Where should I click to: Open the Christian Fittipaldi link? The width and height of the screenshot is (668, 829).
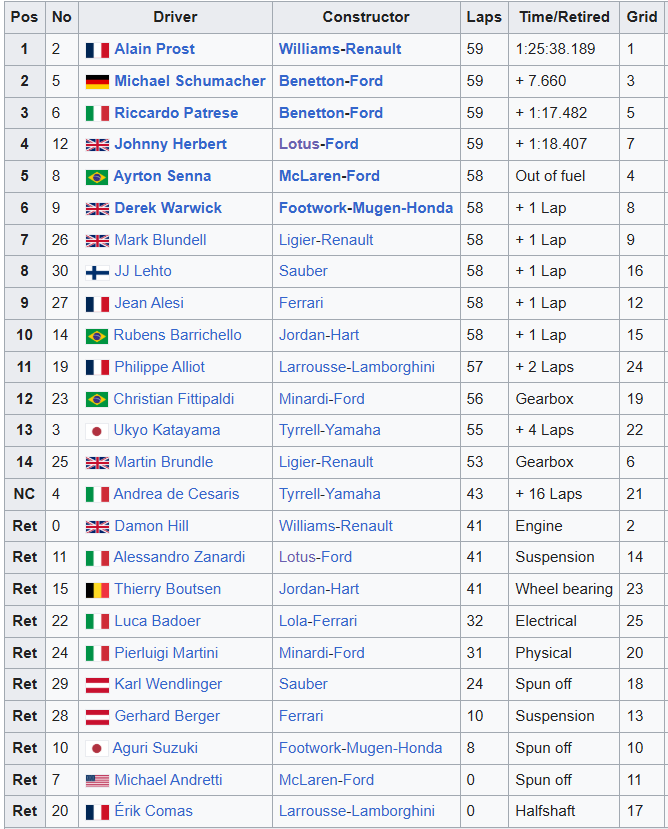coord(174,399)
